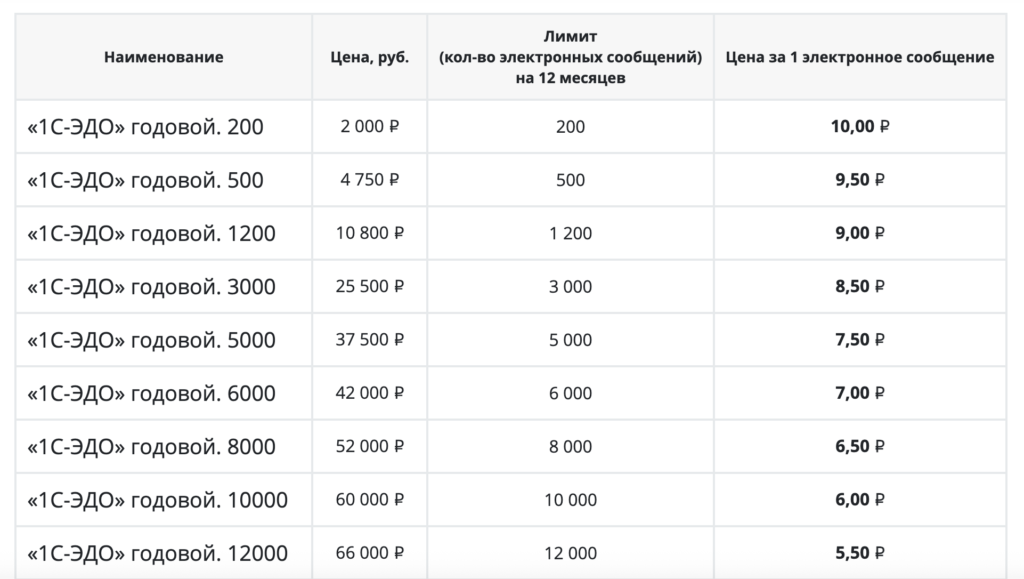Click the Цена за 1 электронное сообщение header
1024x579 pixels.
click(860, 57)
